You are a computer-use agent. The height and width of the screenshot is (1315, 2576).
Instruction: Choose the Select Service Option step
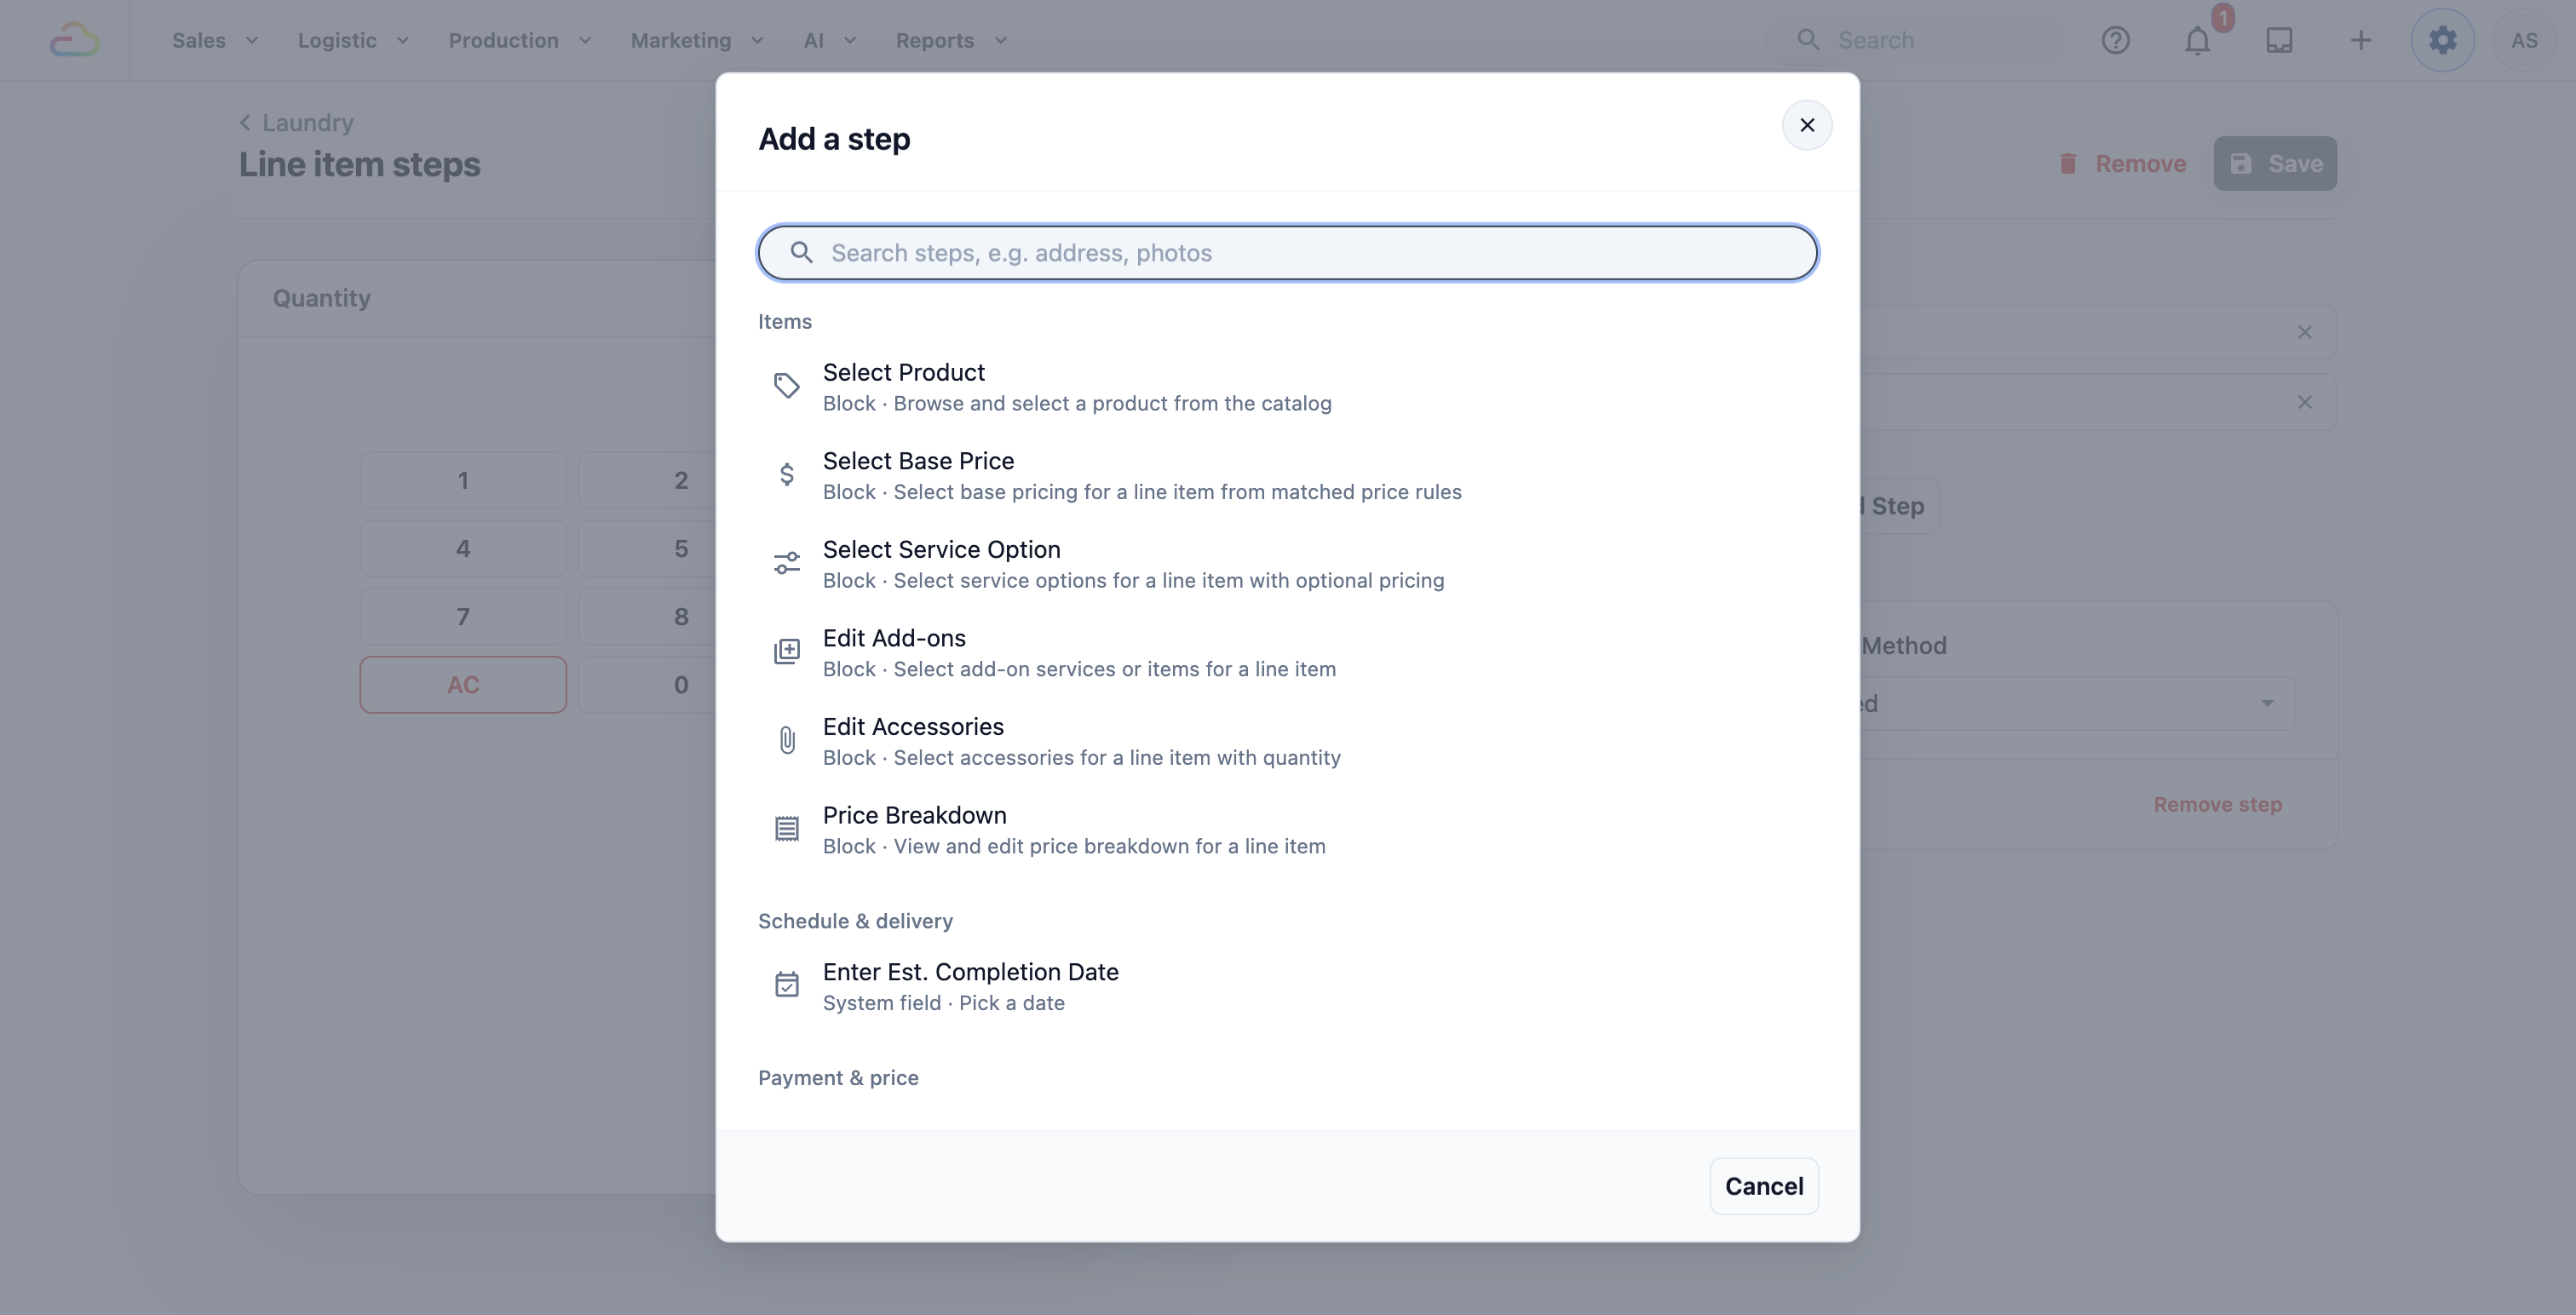(1287, 564)
